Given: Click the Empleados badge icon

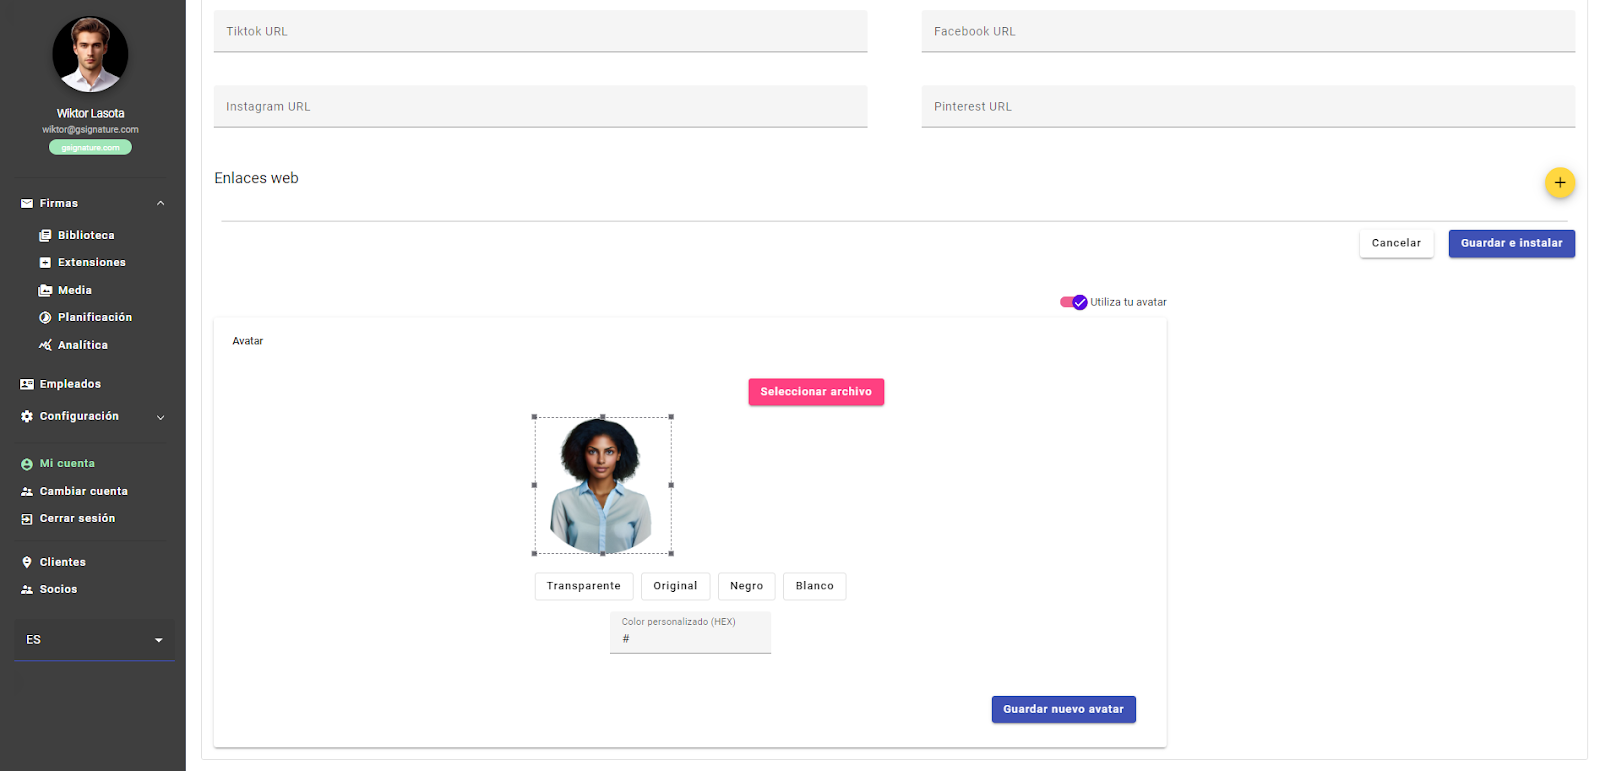Looking at the screenshot, I should pos(27,384).
